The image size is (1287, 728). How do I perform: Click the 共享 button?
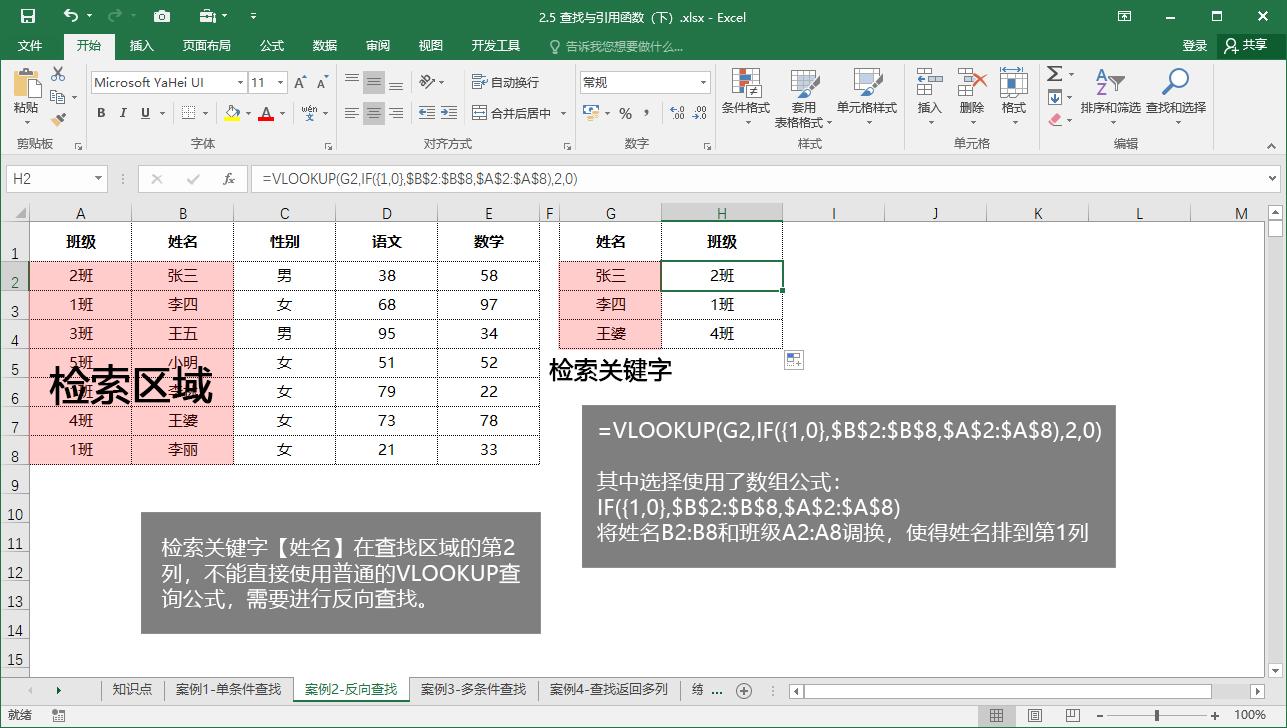(x=1248, y=45)
